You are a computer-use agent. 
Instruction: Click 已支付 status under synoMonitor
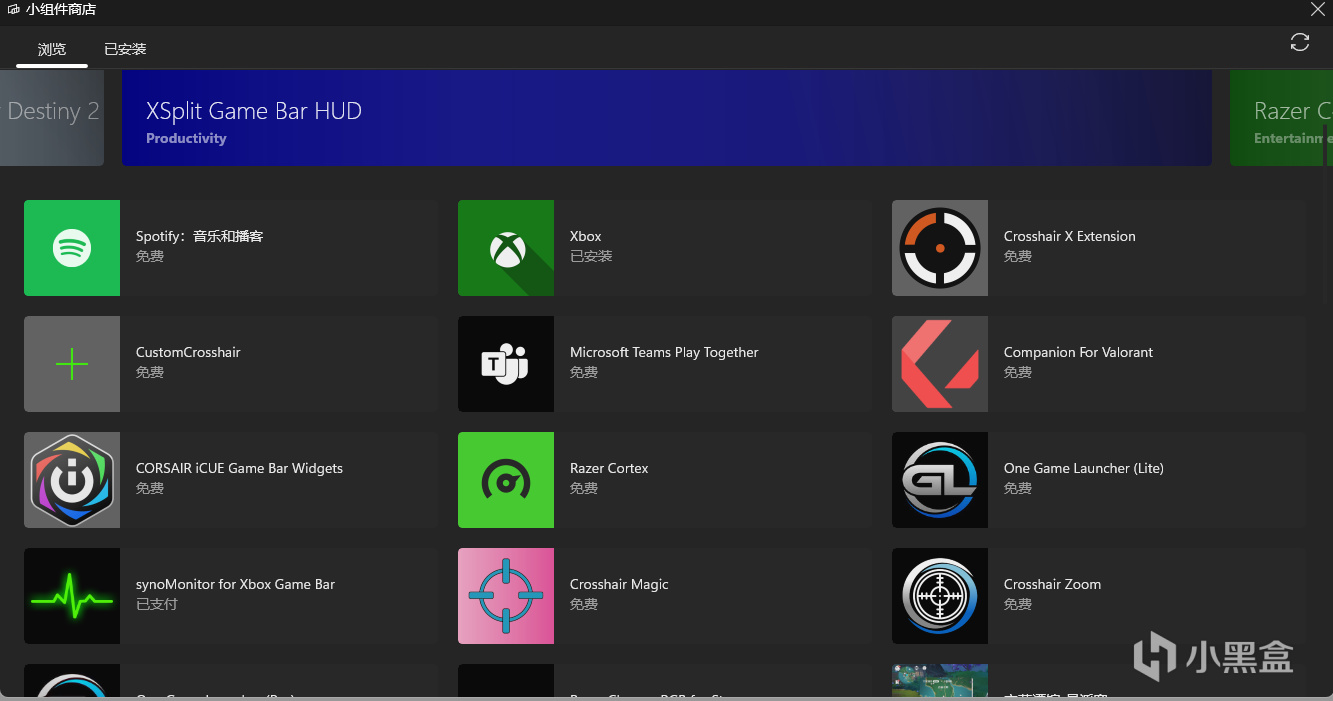pos(157,605)
